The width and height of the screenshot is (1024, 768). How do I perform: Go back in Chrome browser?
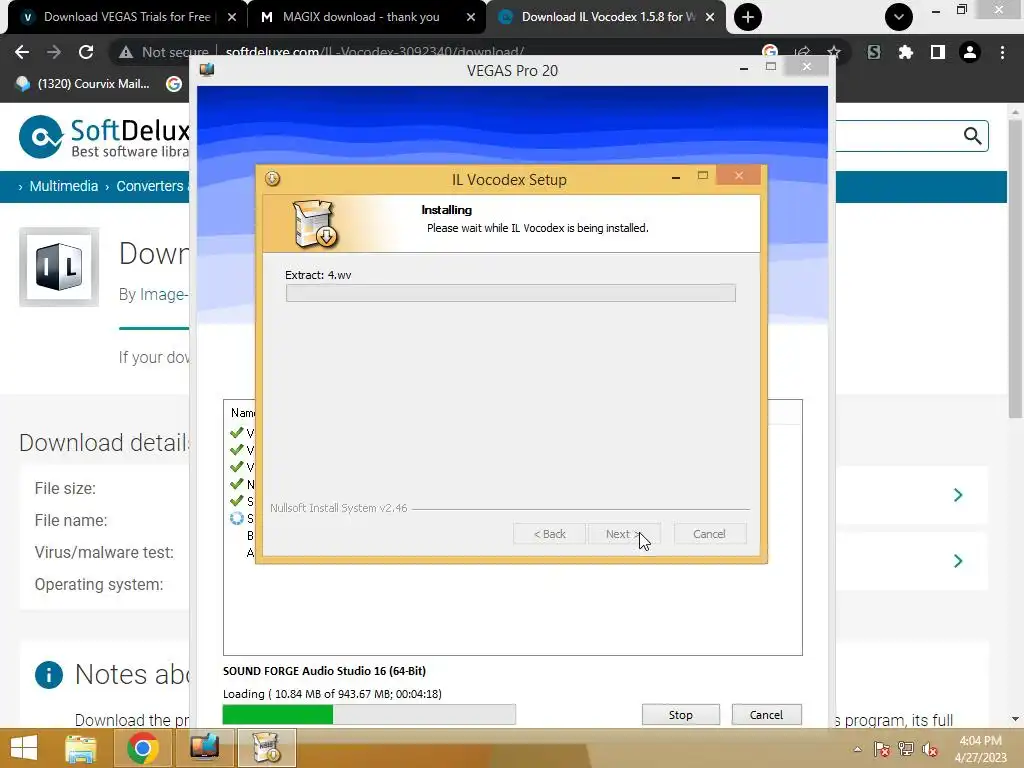coord(22,52)
